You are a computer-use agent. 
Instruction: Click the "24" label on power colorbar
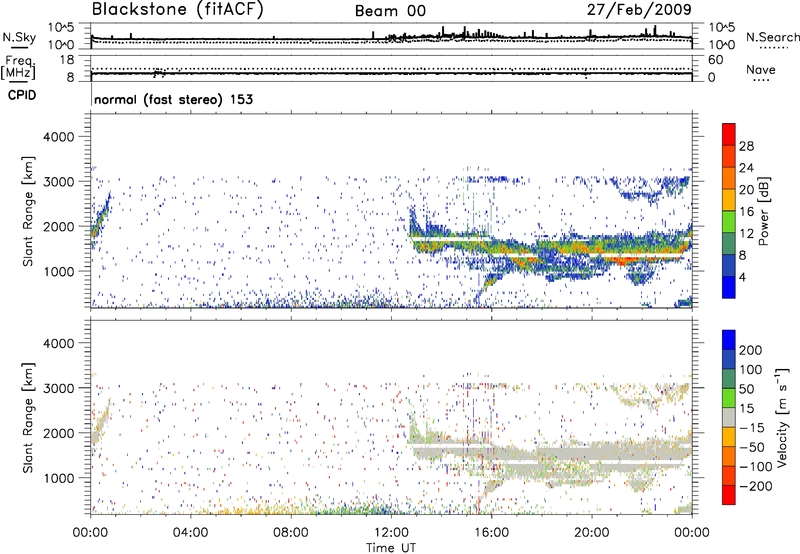point(746,168)
